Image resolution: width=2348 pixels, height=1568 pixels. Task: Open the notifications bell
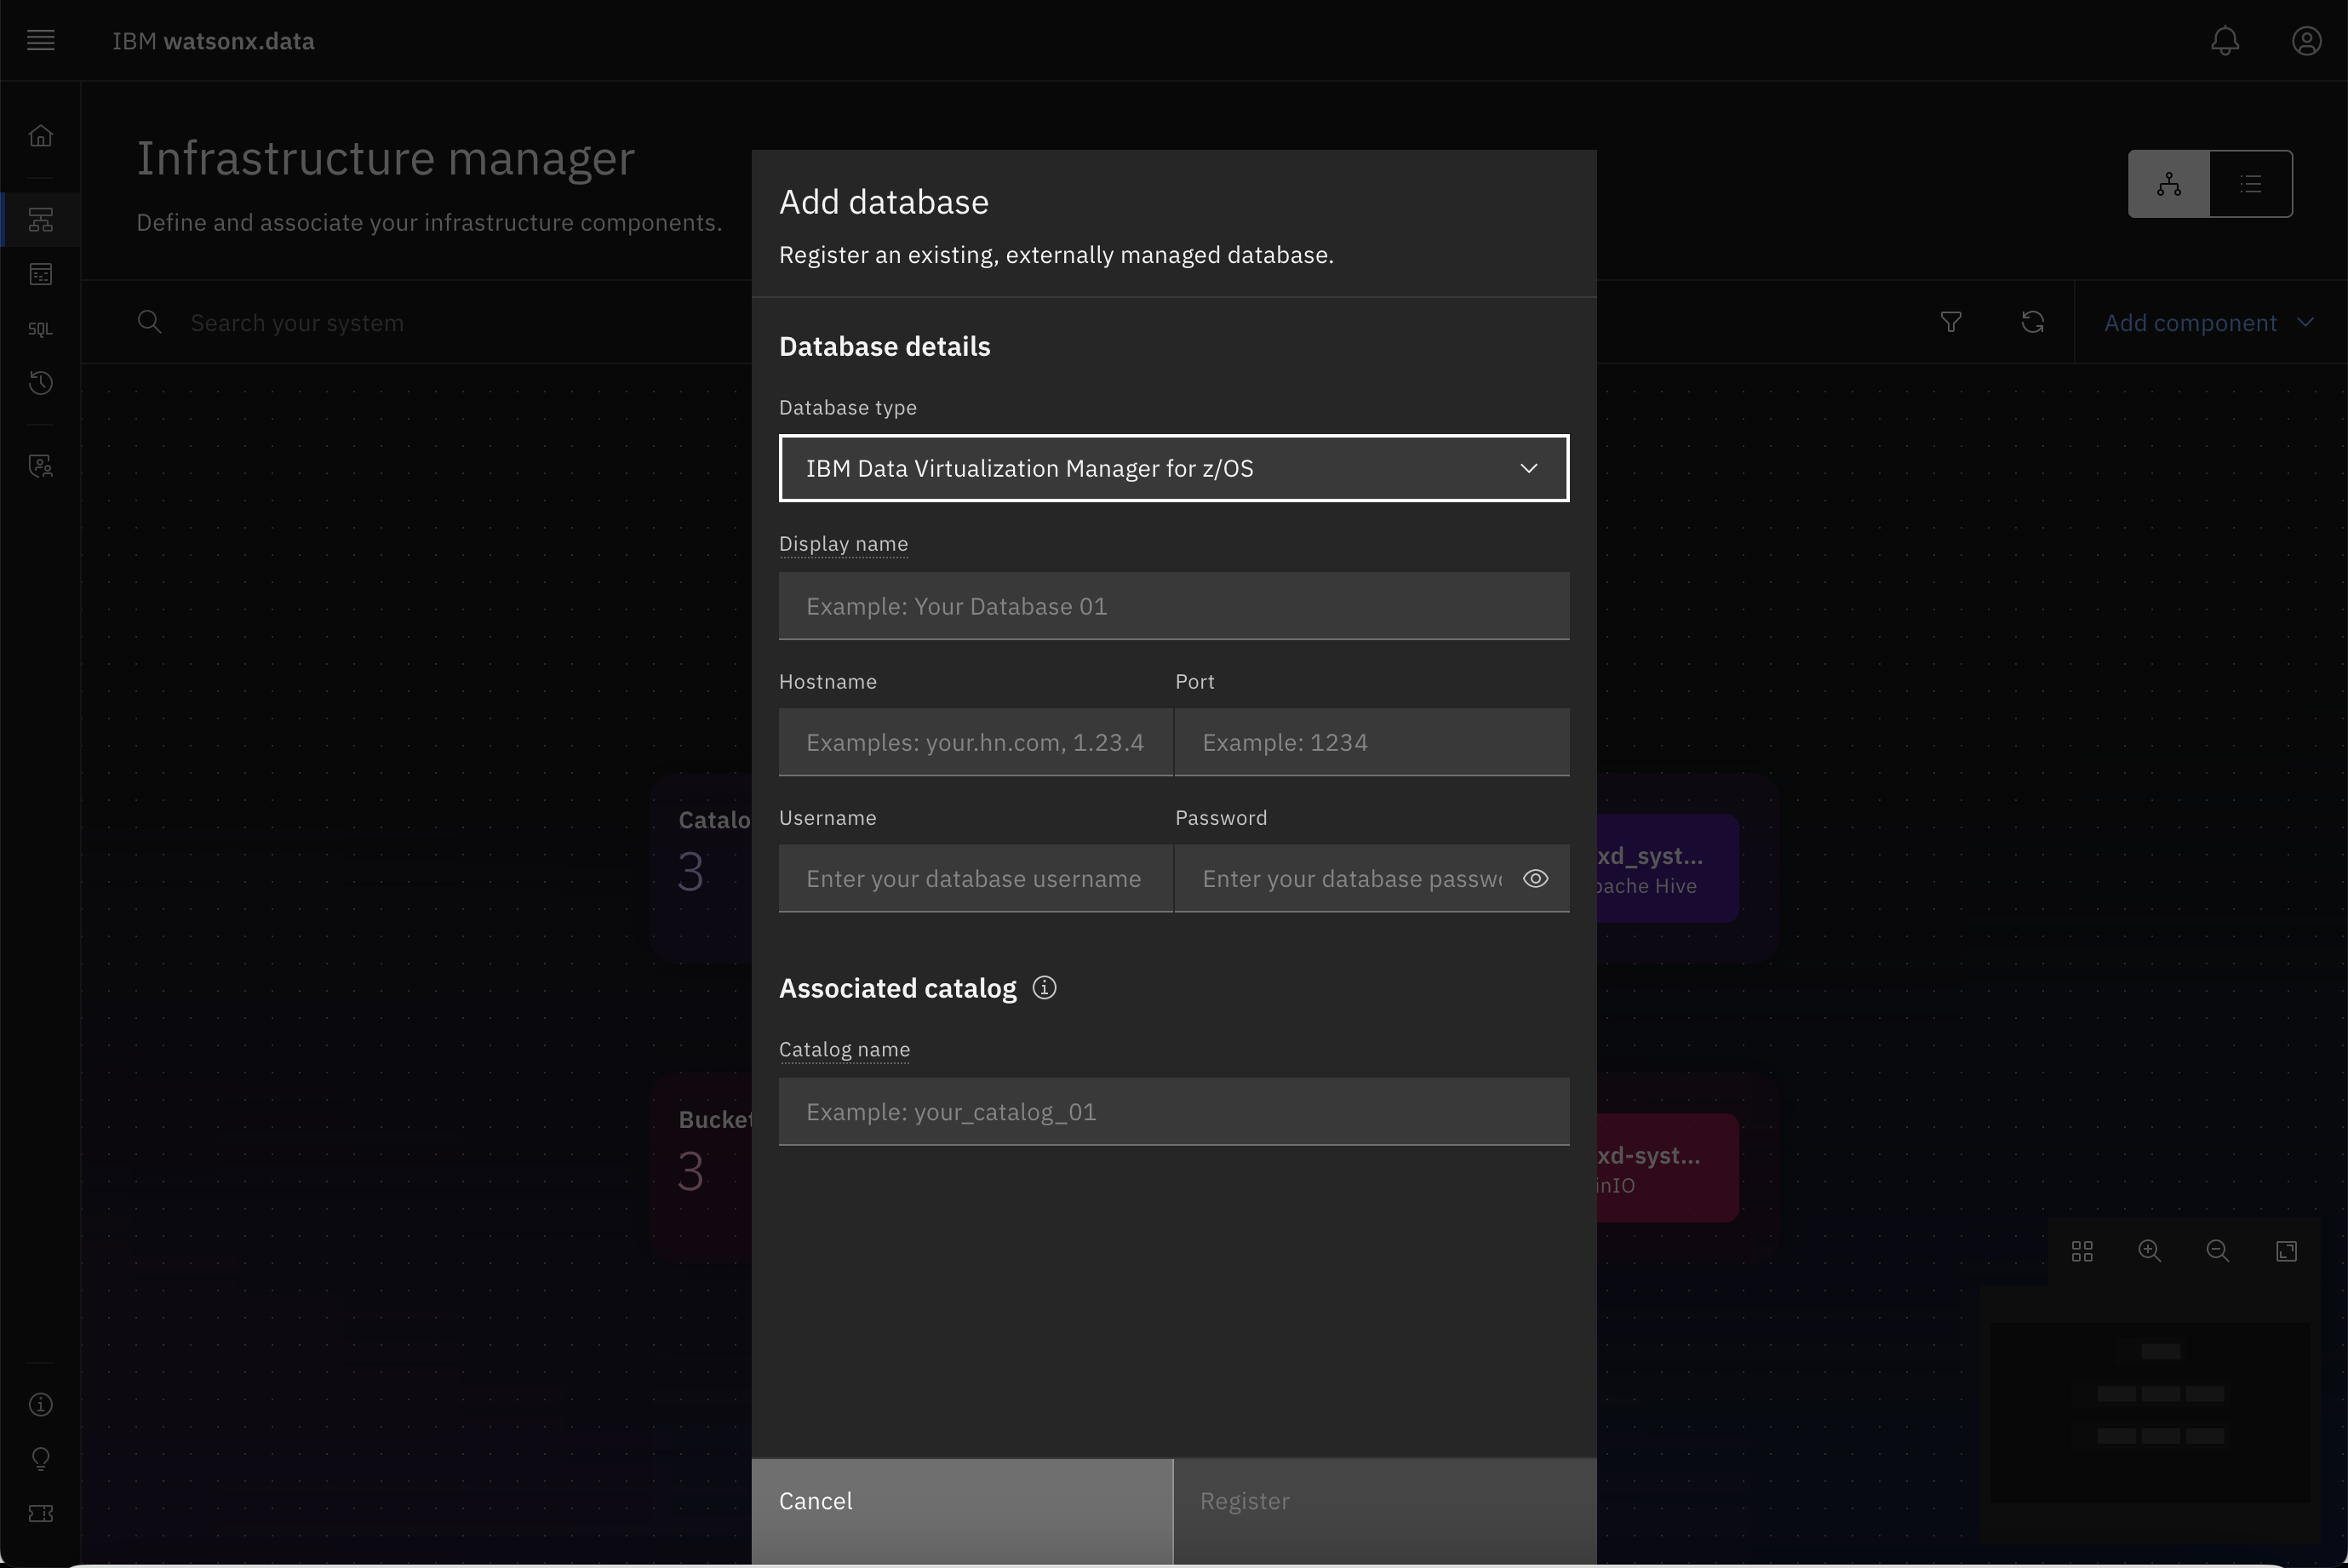click(x=2224, y=40)
